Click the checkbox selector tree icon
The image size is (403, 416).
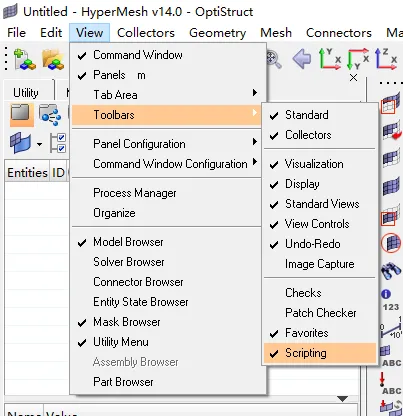[x=58, y=143]
